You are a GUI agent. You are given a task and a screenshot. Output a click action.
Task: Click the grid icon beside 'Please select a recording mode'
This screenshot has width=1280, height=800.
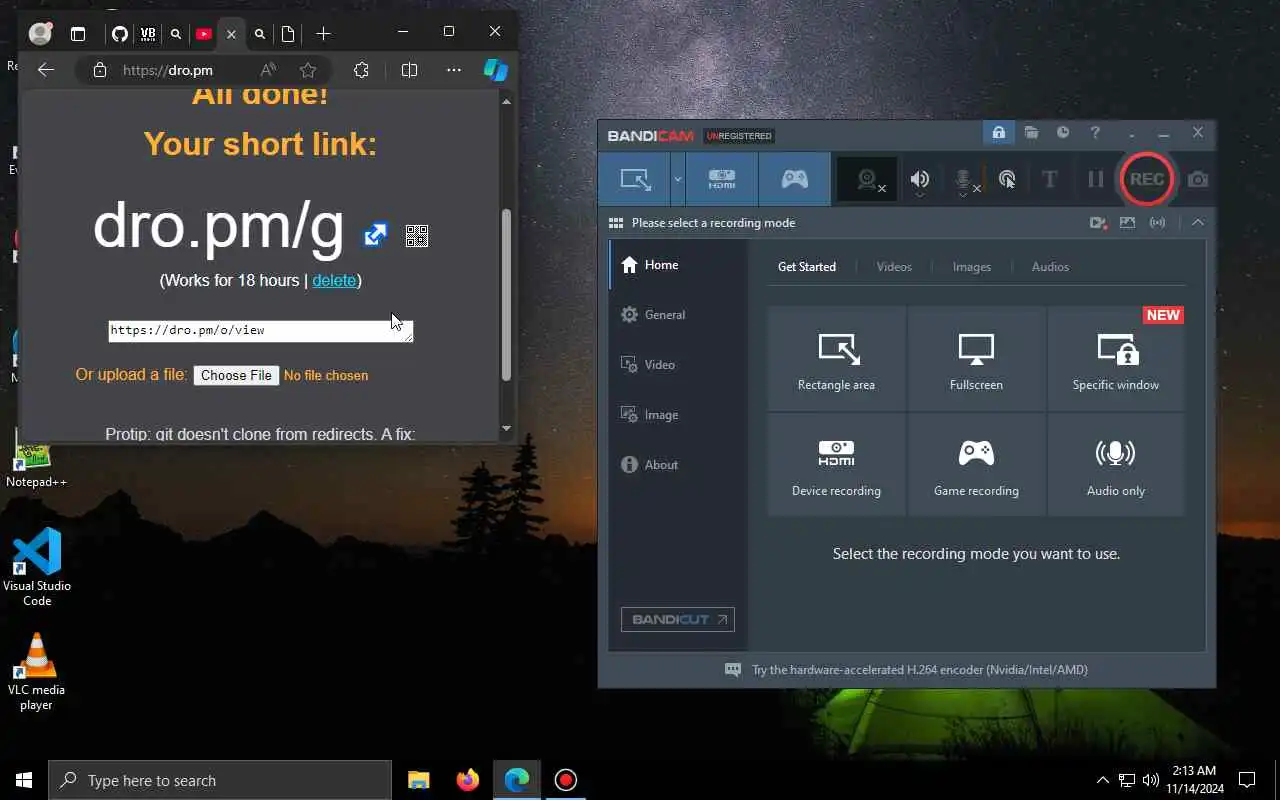click(x=616, y=223)
